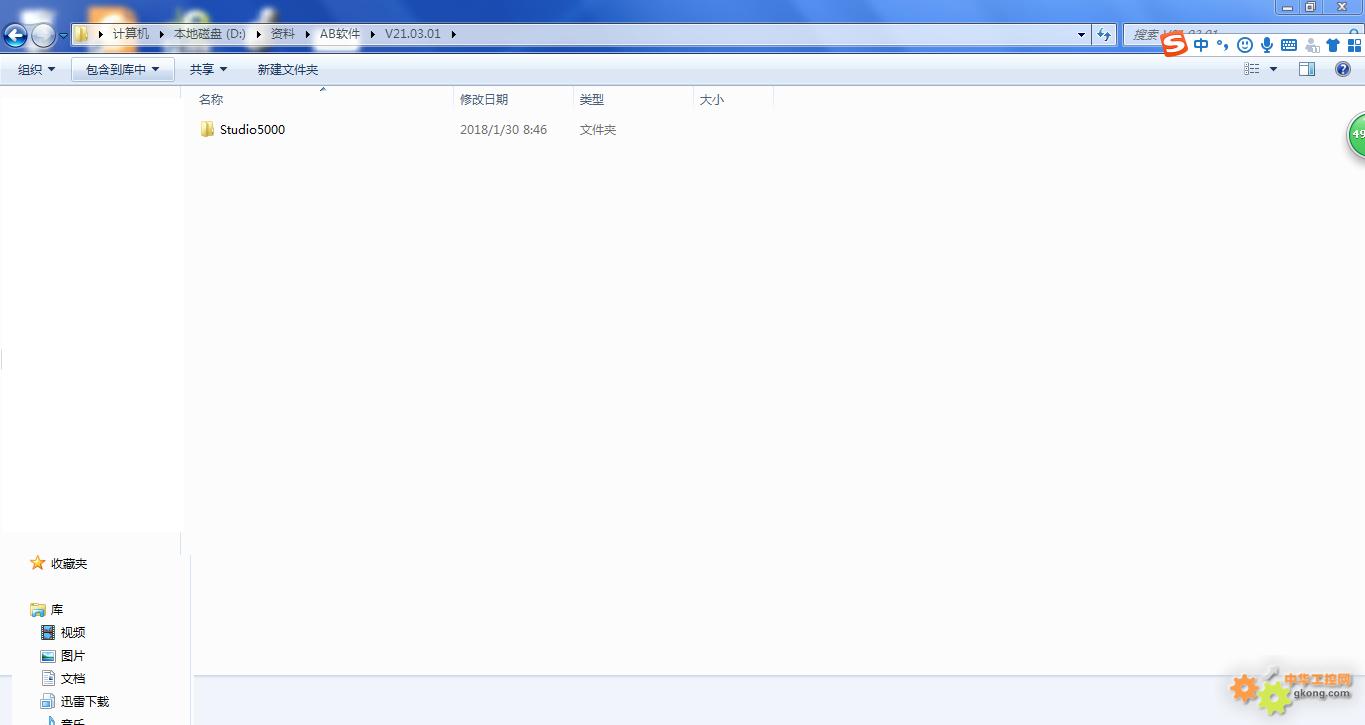Select 库 in the navigation pane
The image size is (1365, 725).
(x=57, y=609)
